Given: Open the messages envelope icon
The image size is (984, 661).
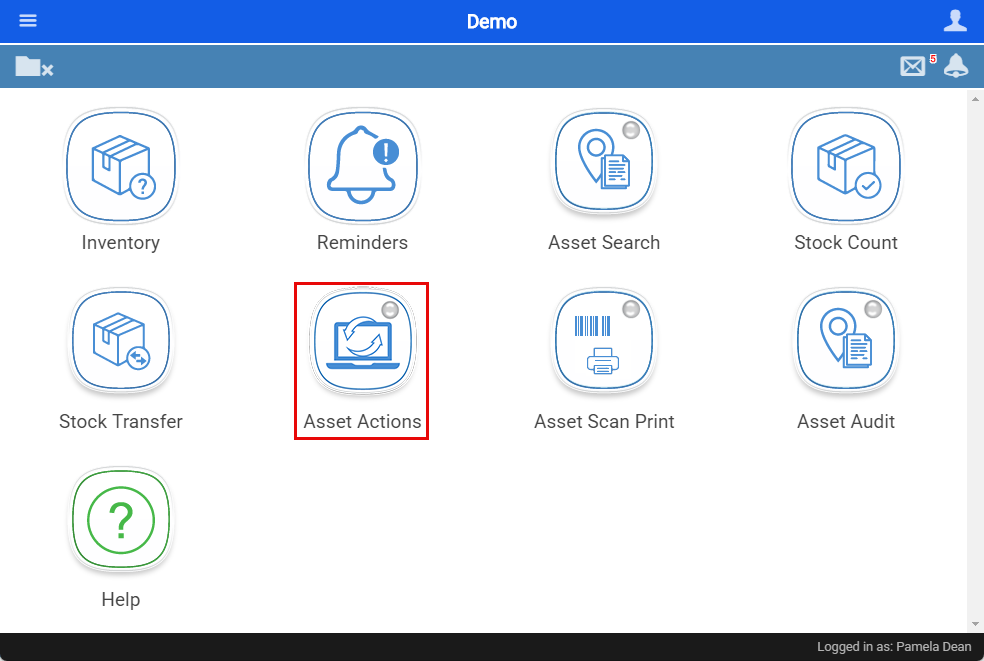Looking at the screenshot, I should click(912, 66).
